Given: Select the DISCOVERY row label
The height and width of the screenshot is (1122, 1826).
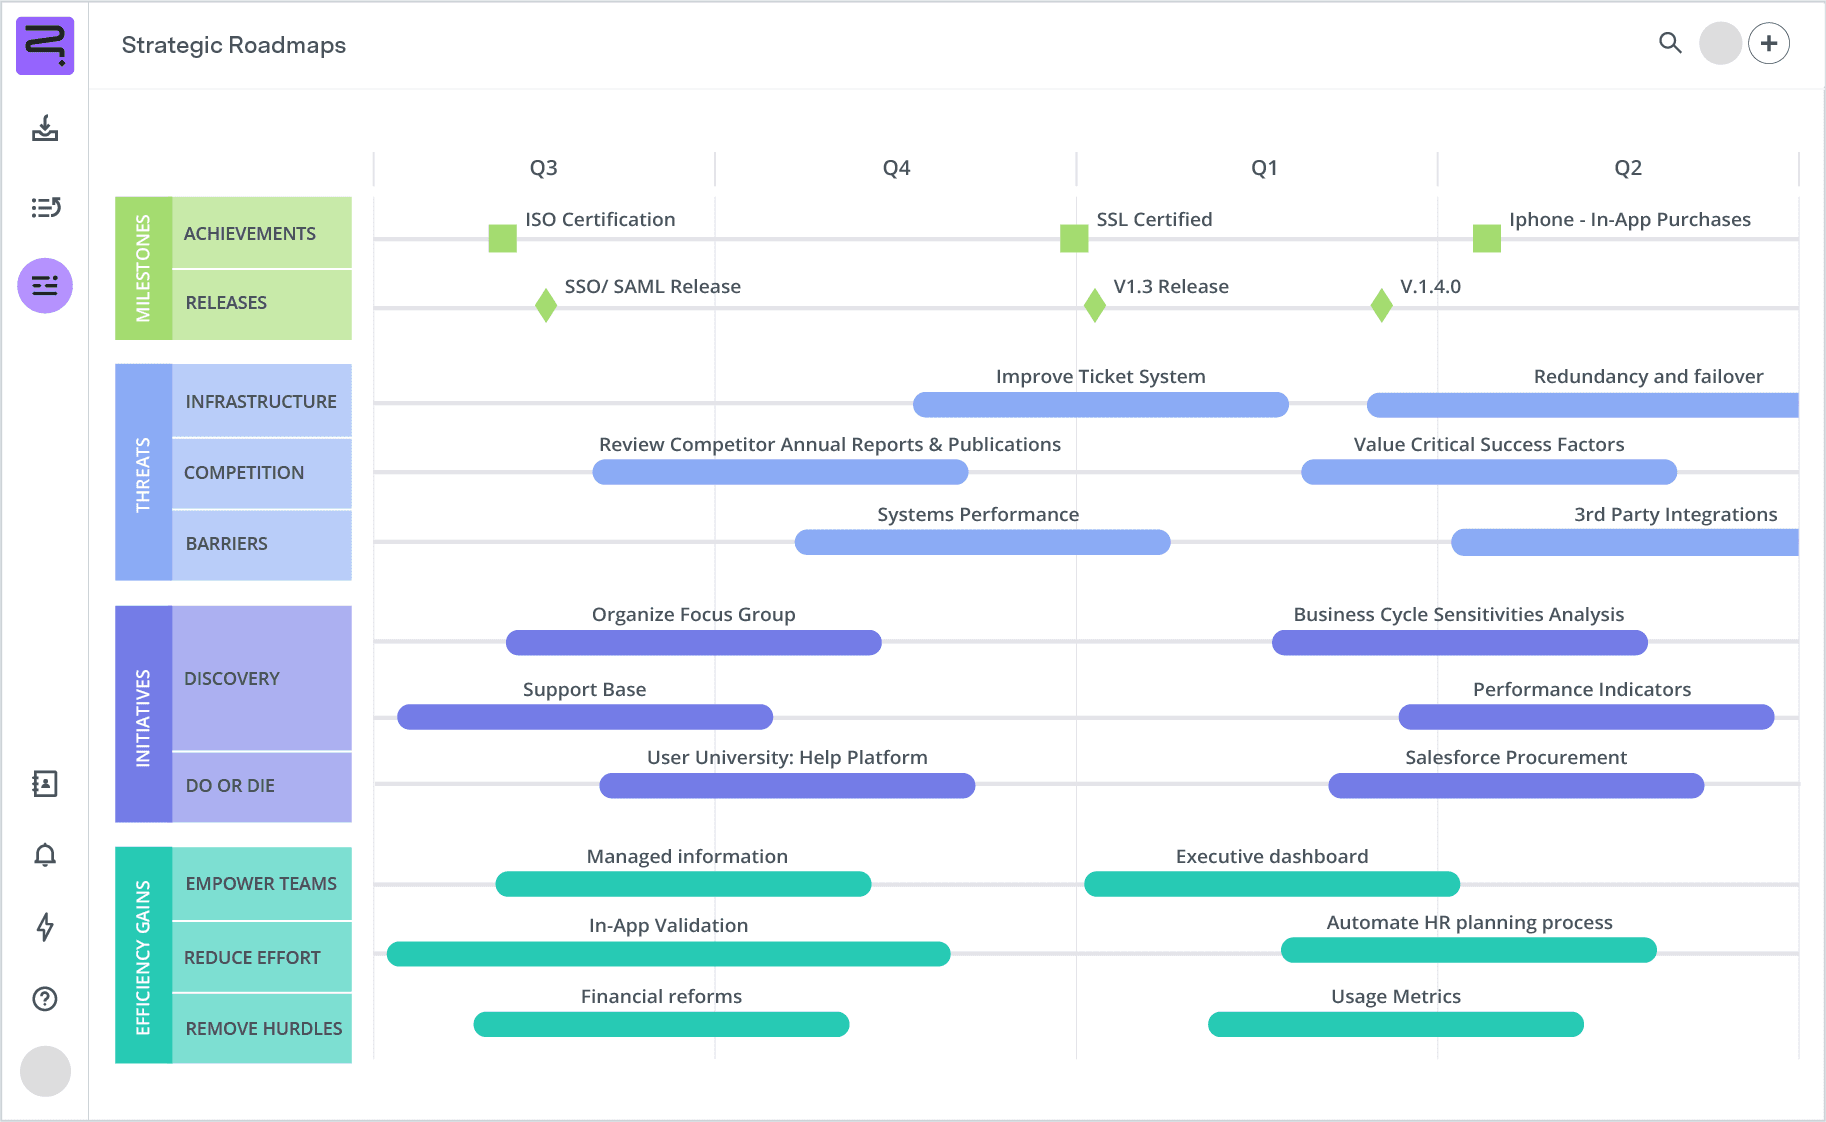Looking at the screenshot, I should [x=231, y=678].
